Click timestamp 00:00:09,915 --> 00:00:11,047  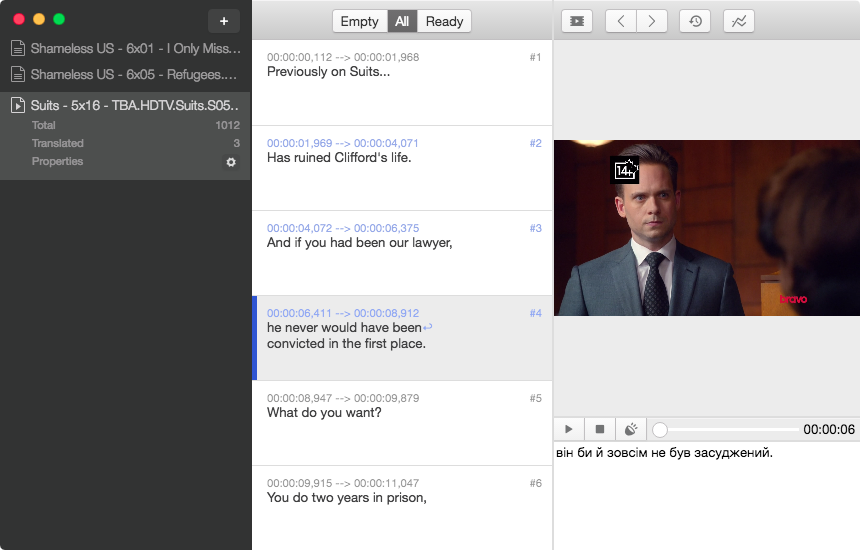[343, 483]
